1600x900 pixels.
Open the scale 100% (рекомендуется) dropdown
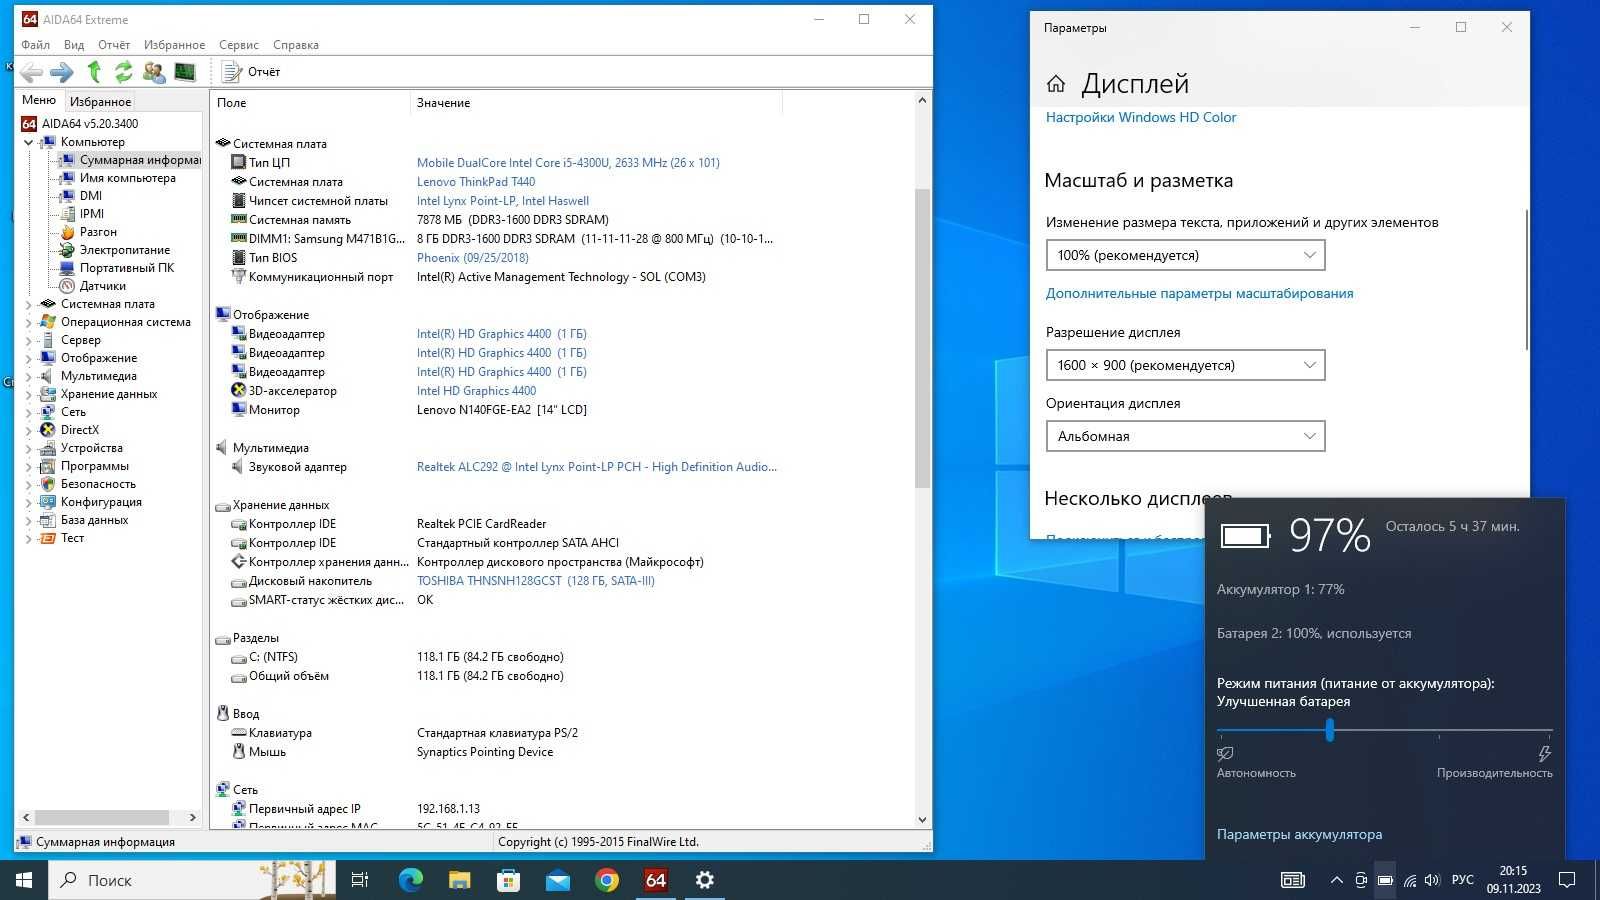[1185, 255]
